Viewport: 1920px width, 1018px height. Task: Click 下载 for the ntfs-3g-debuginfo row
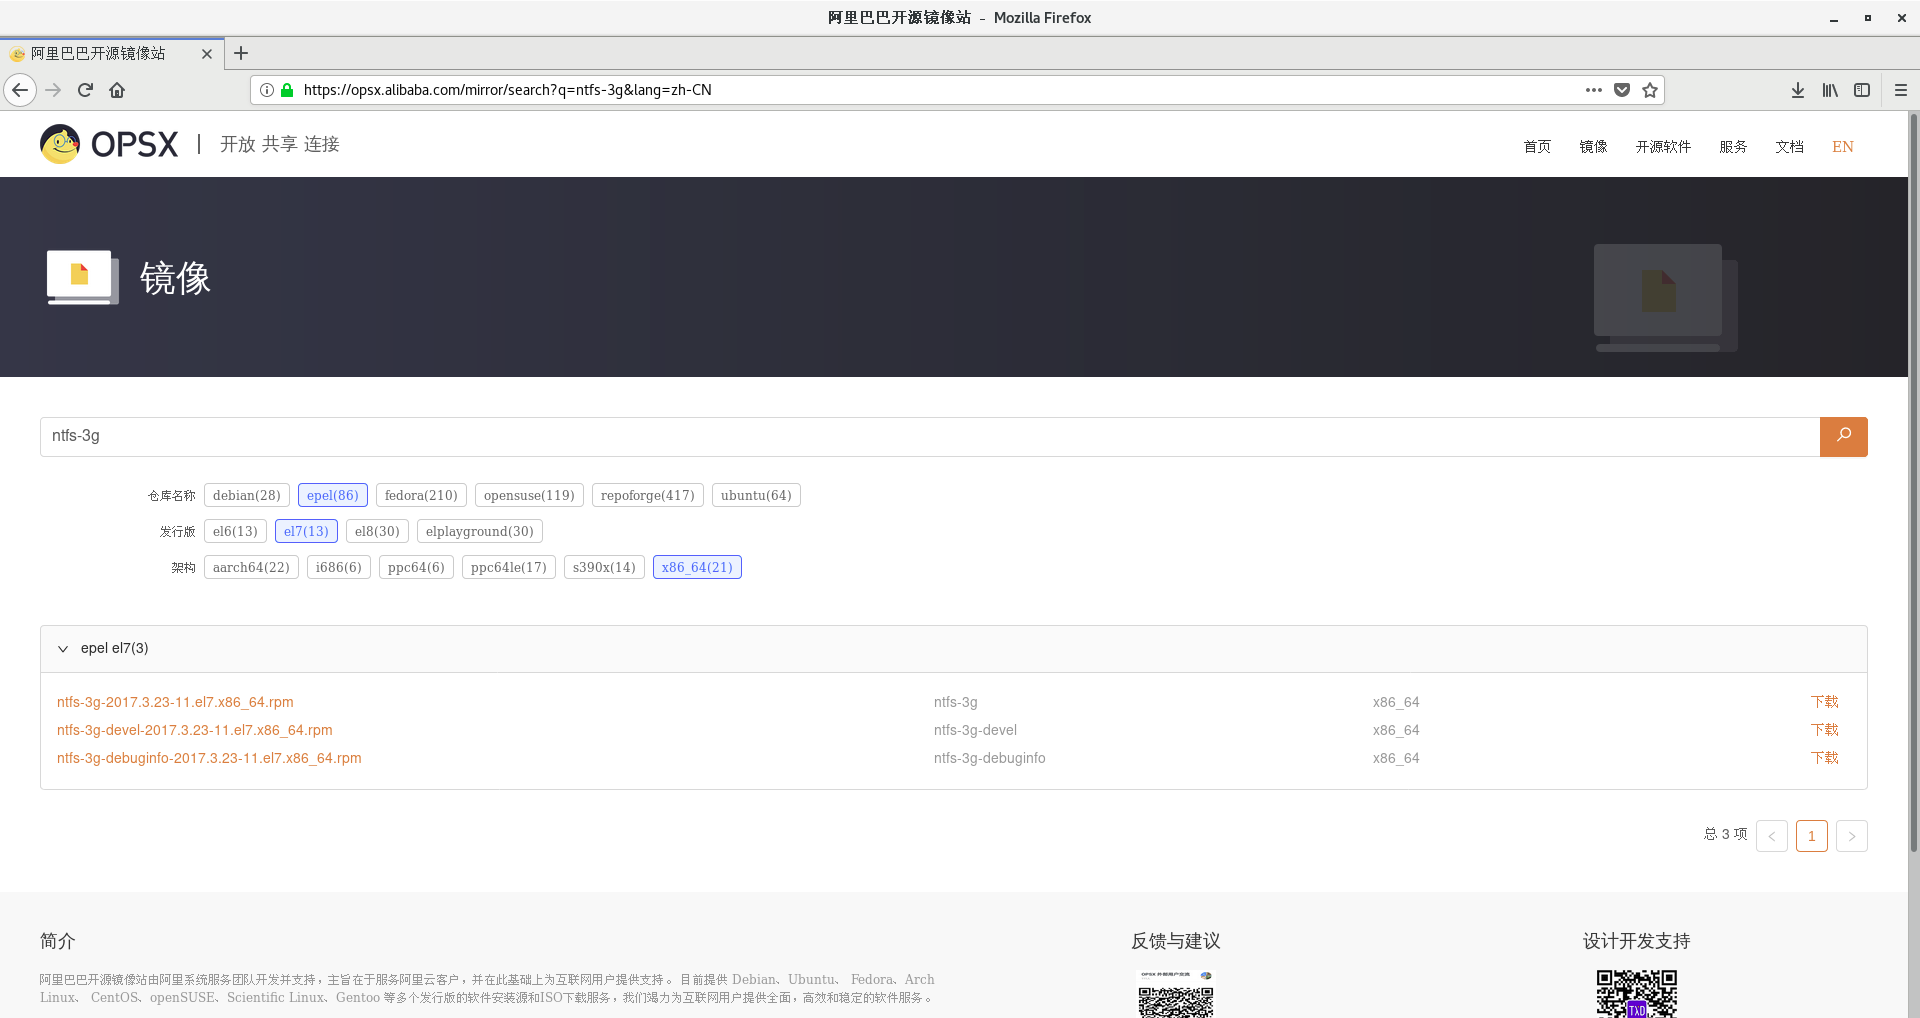pos(1824,758)
